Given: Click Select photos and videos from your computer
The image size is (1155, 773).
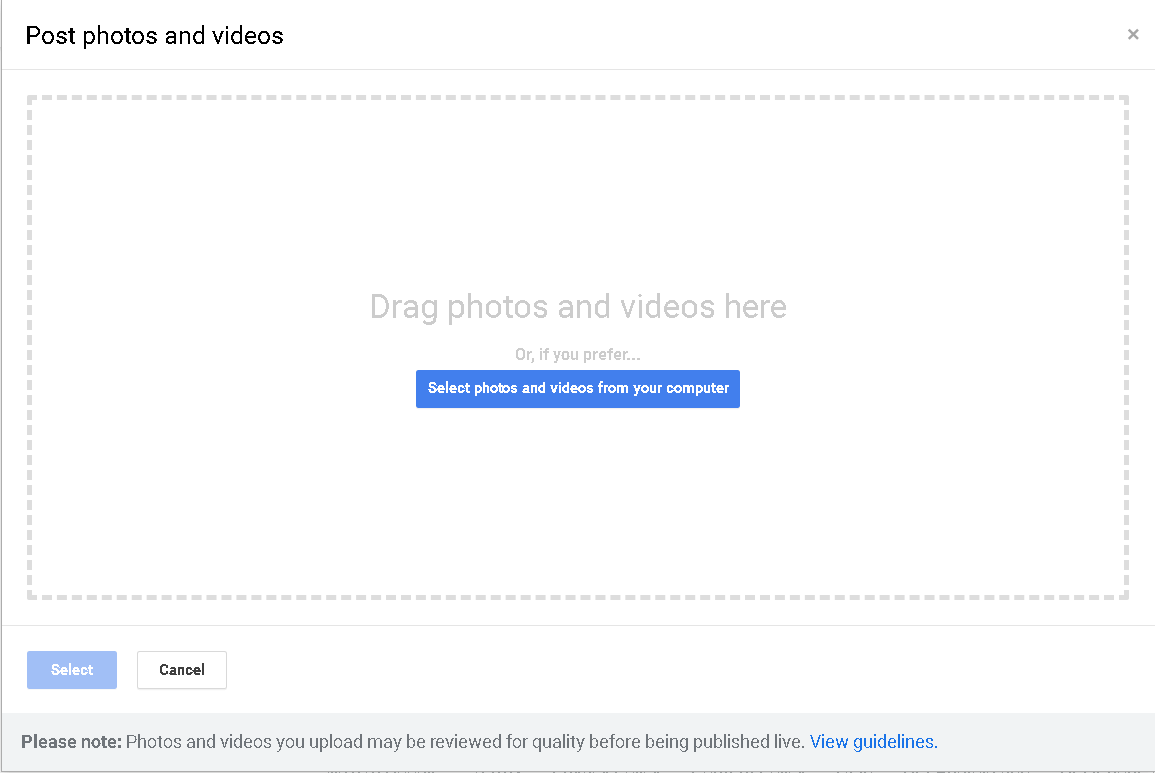Looking at the screenshot, I should pos(578,389).
